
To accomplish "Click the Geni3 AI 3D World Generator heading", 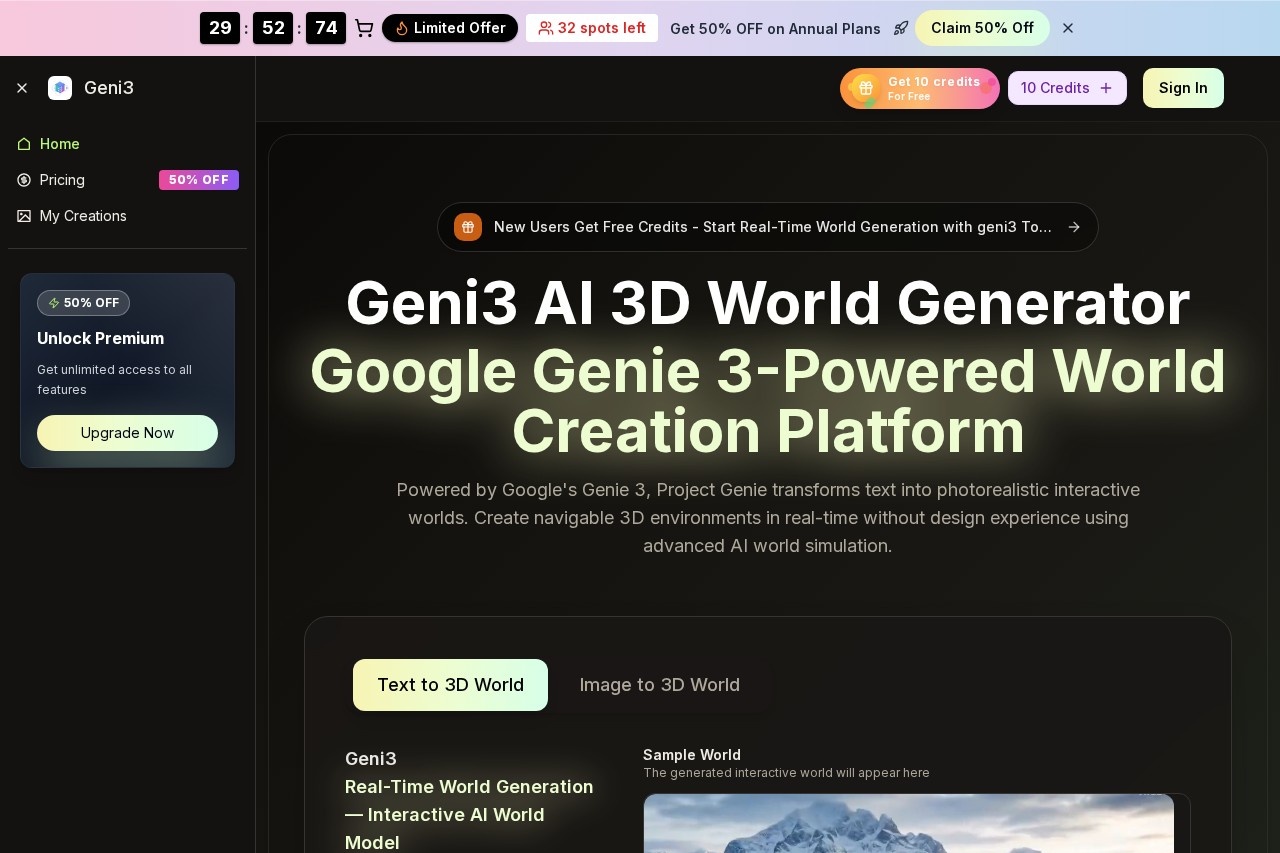I will pyautogui.click(x=768, y=303).
